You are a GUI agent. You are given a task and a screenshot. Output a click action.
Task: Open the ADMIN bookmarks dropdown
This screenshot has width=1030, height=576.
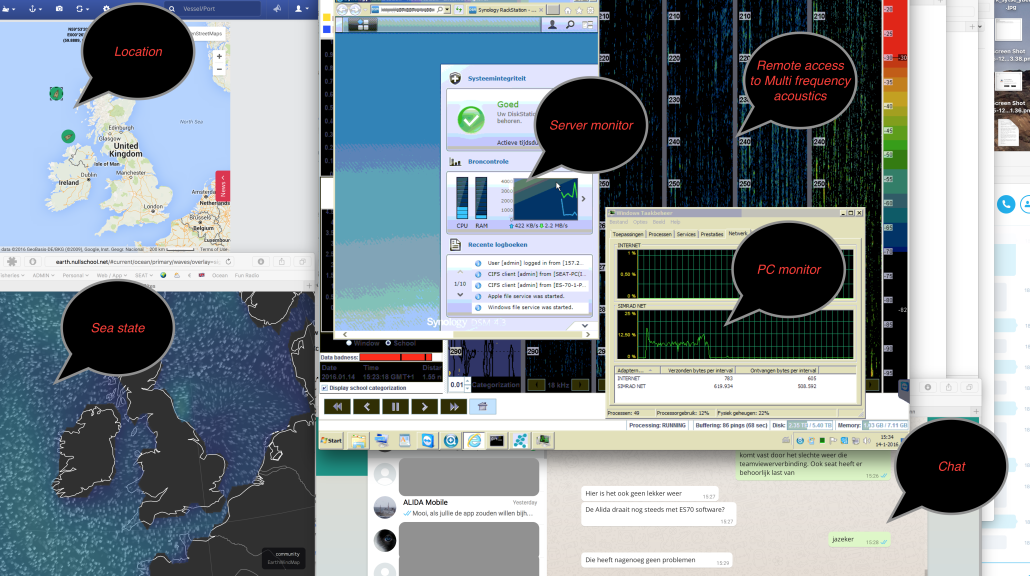tap(43, 275)
